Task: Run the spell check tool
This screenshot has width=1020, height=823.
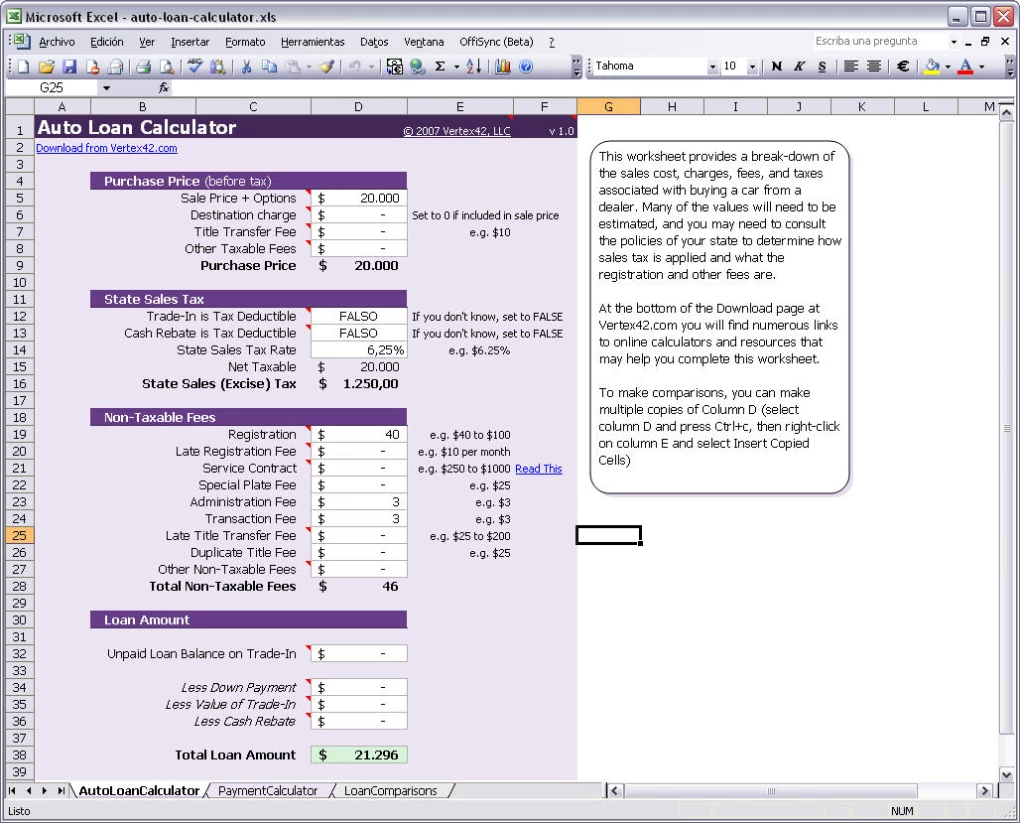Action: 195,67
